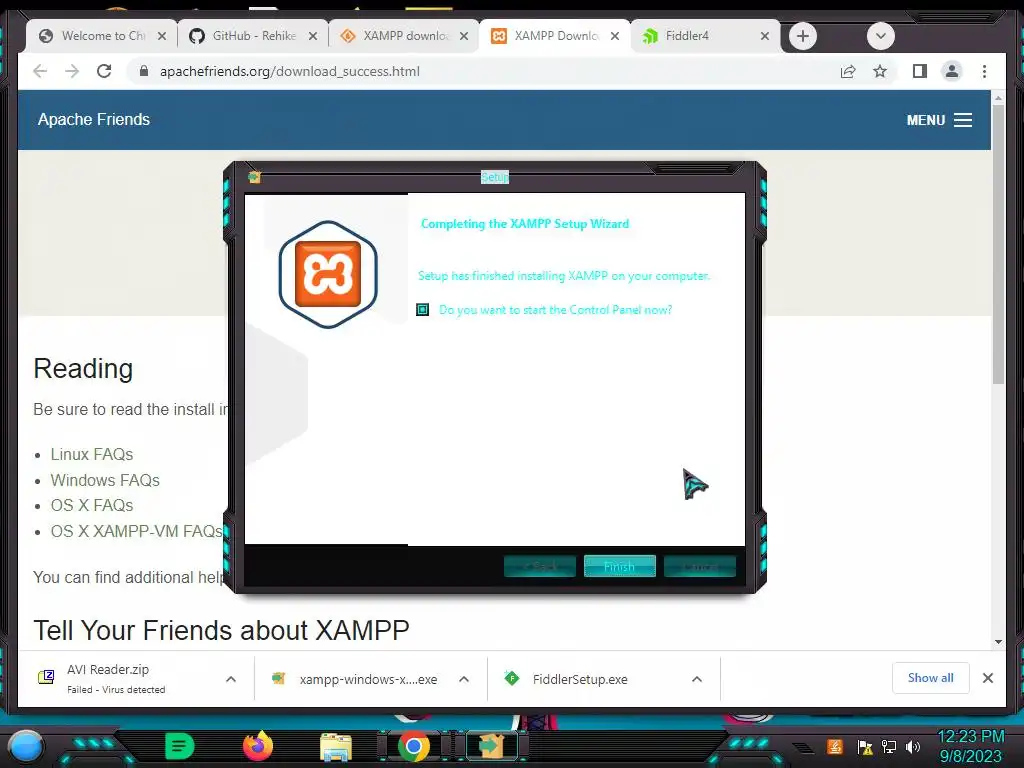
Task: Open the OS X FAQs link
Action: tap(92, 505)
